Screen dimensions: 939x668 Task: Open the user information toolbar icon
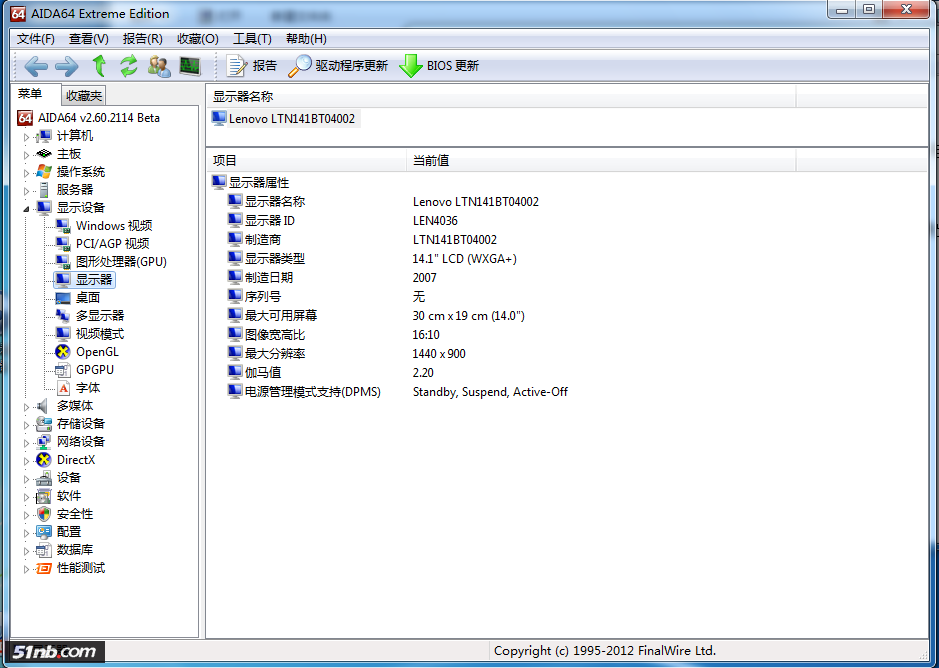(x=158, y=66)
